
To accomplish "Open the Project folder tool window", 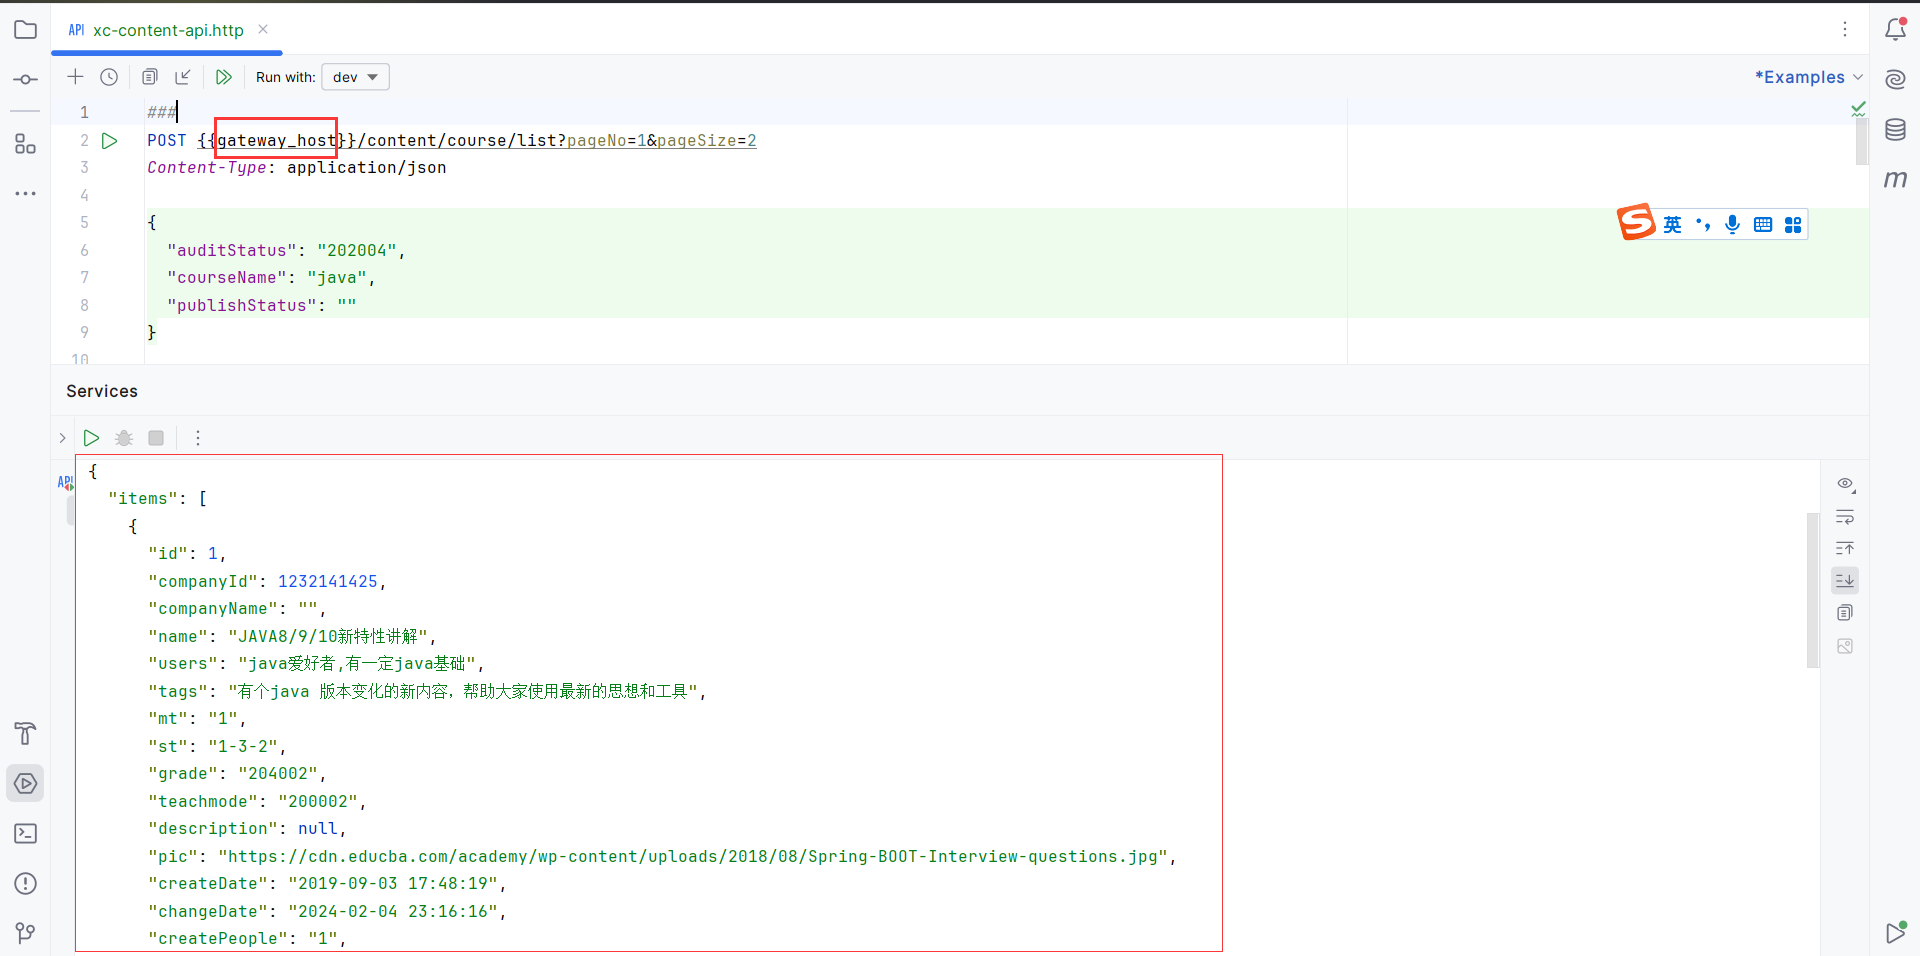I will pos(26,30).
